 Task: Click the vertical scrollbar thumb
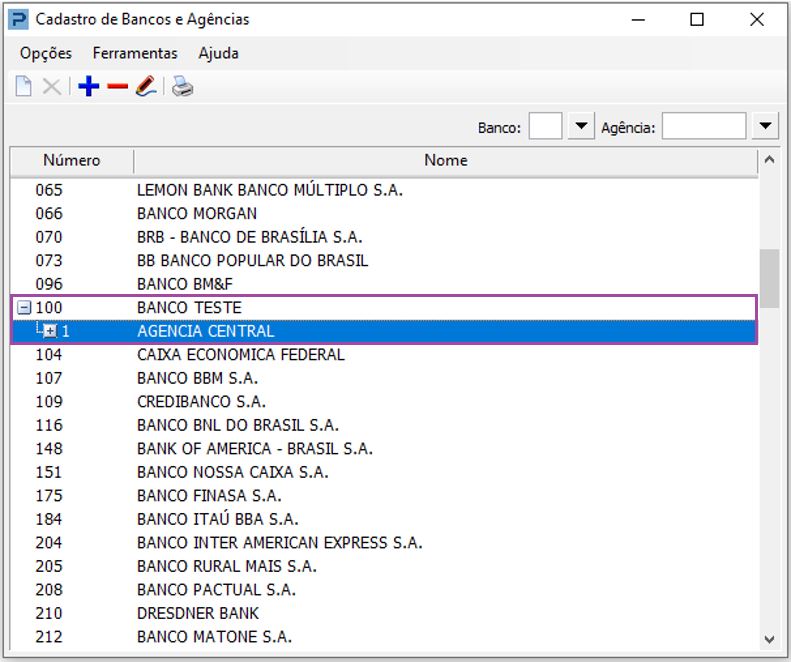pyautogui.click(x=769, y=278)
